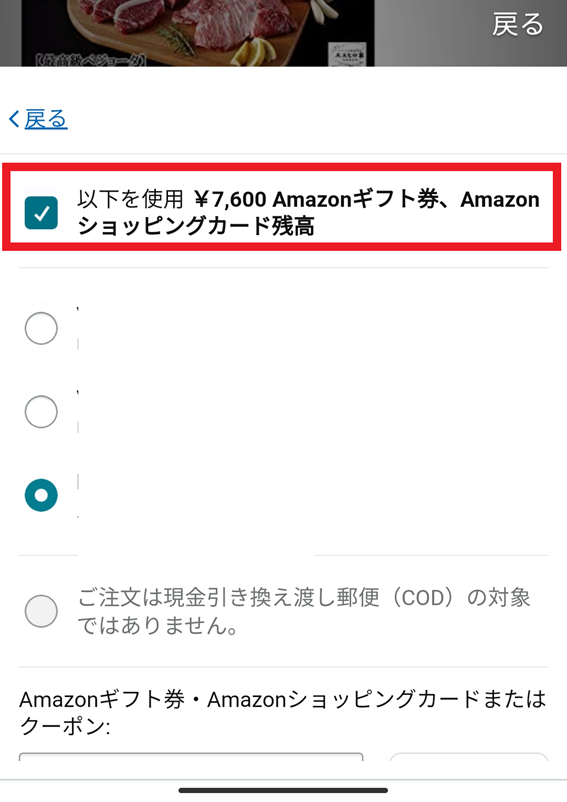Select the first unselected payment radio button
The width and height of the screenshot is (567, 802).
(x=41, y=328)
